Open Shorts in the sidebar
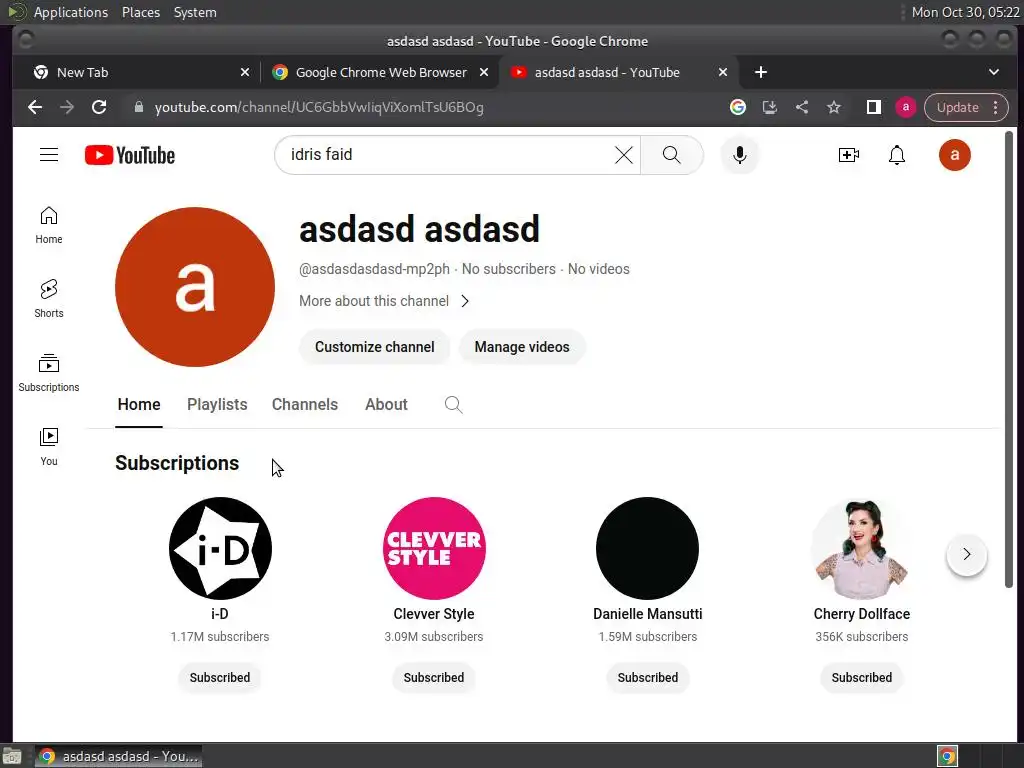 [49, 299]
